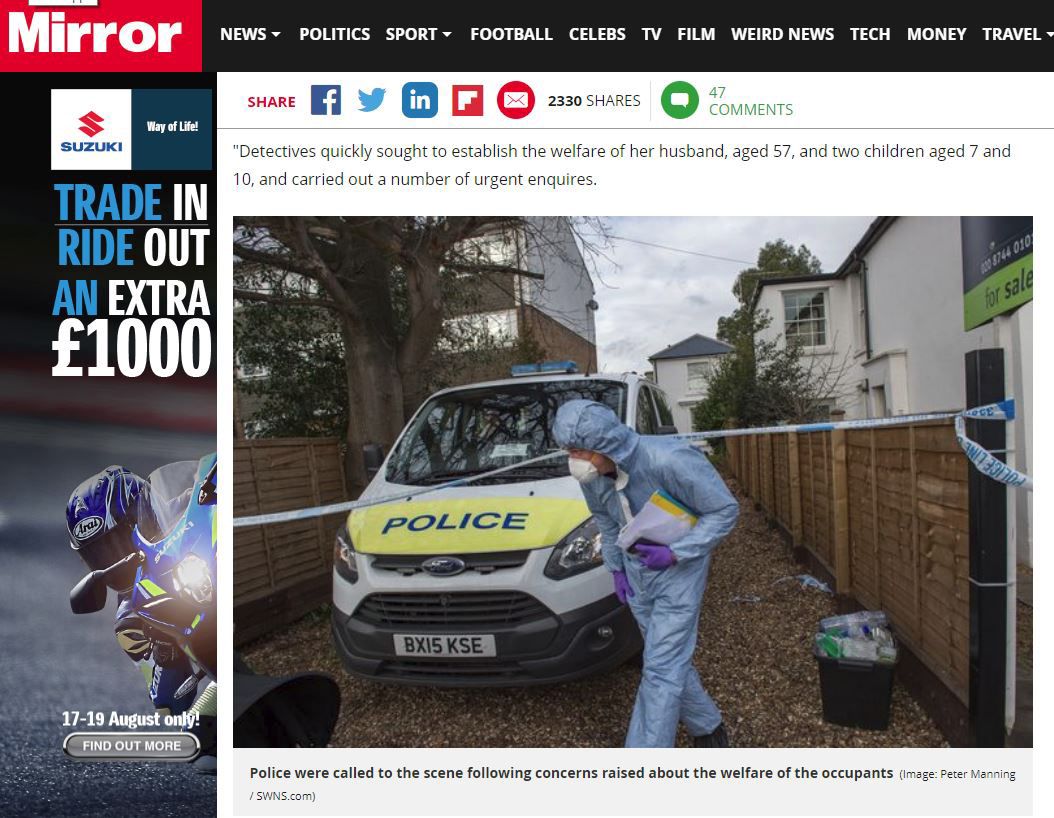
Task: Click the Suzuki logo in advert
Action: pos(91,130)
